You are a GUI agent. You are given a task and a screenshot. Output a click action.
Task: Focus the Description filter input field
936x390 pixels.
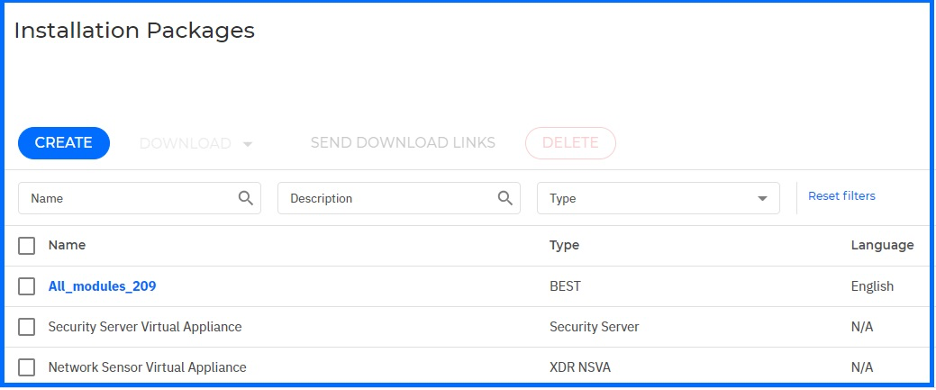click(x=399, y=198)
